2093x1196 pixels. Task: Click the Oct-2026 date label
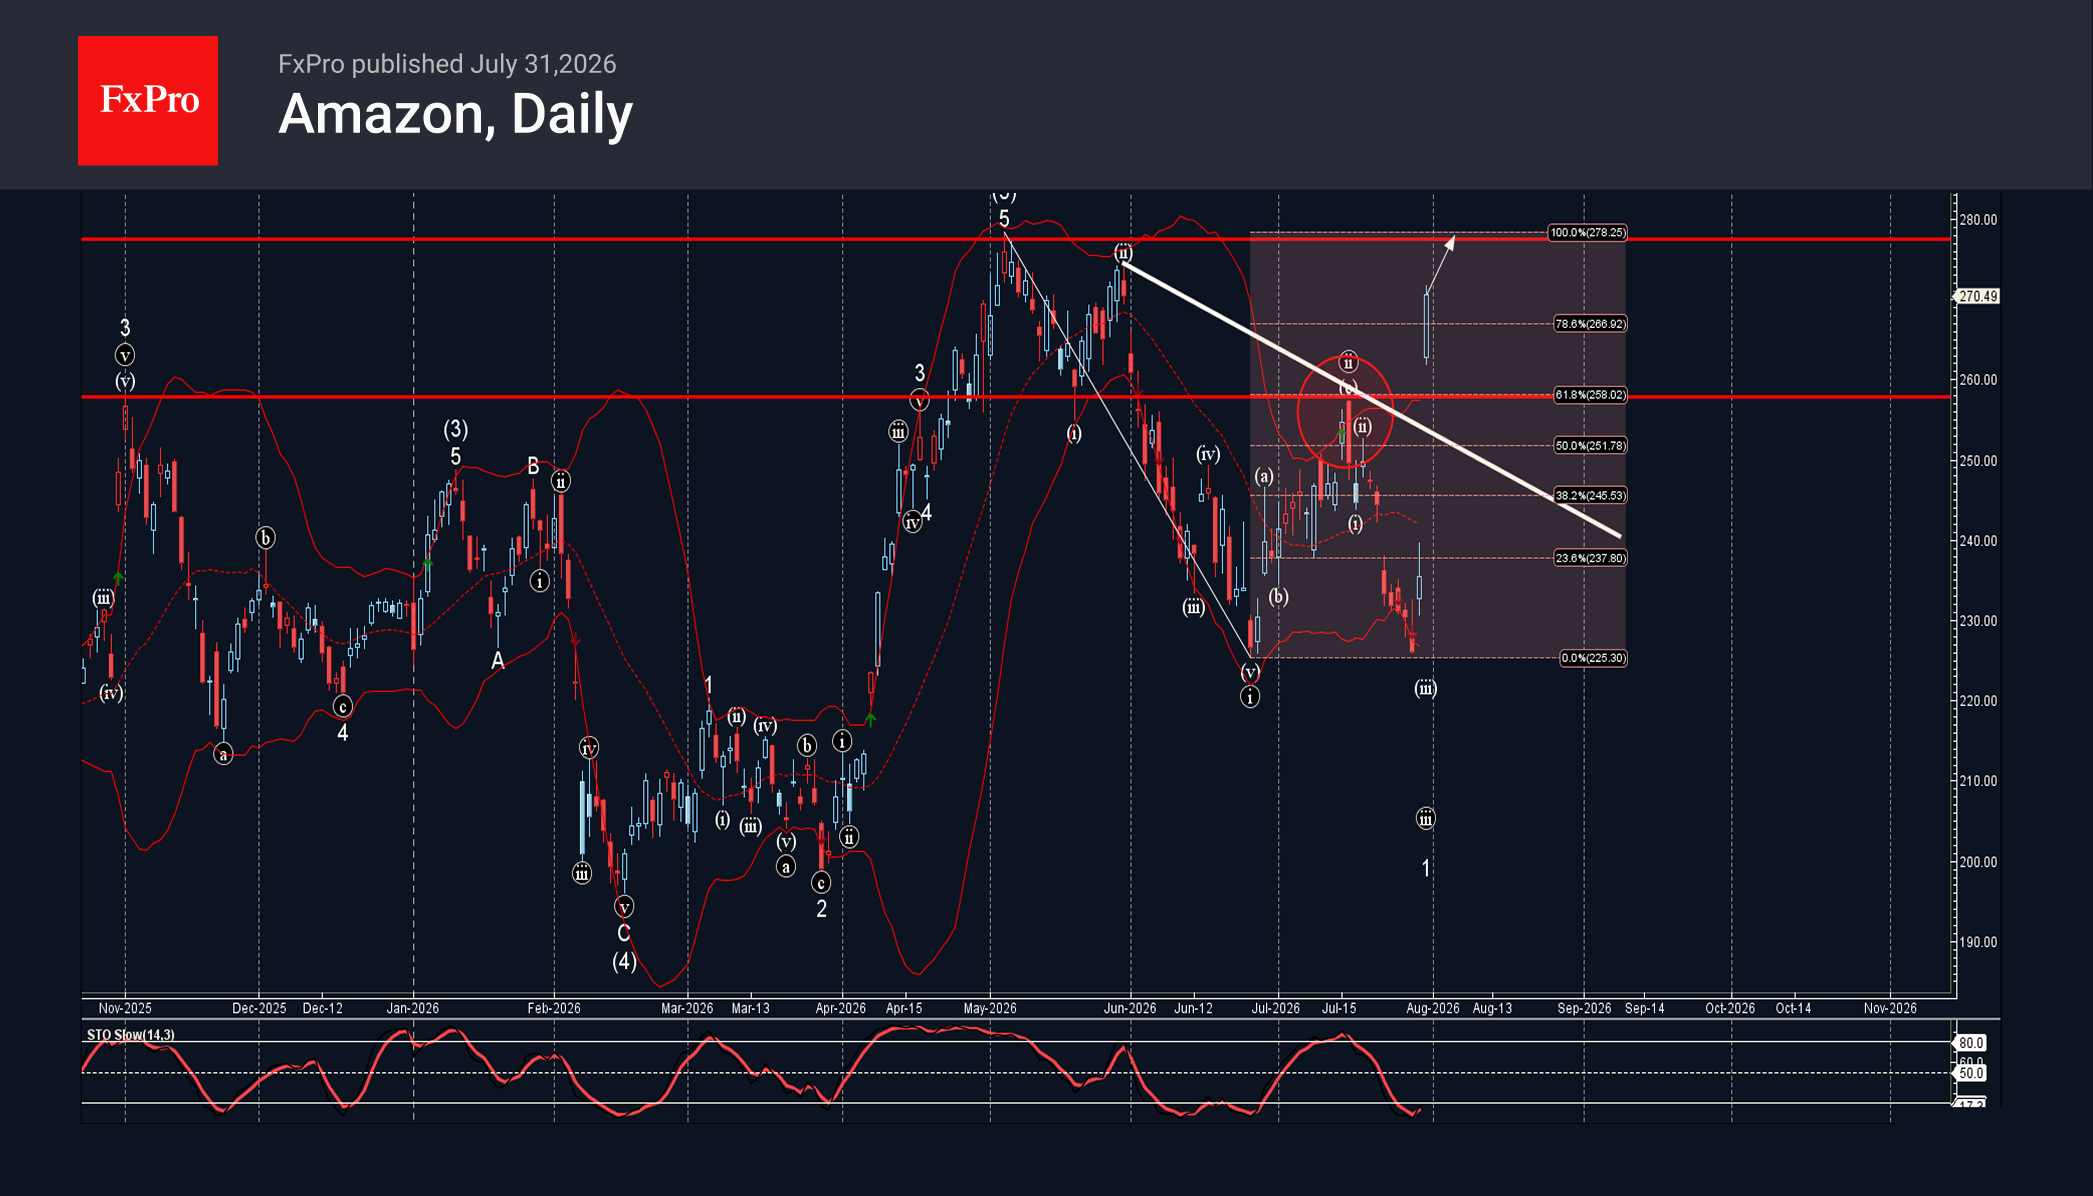(x=1730, y=1008)
